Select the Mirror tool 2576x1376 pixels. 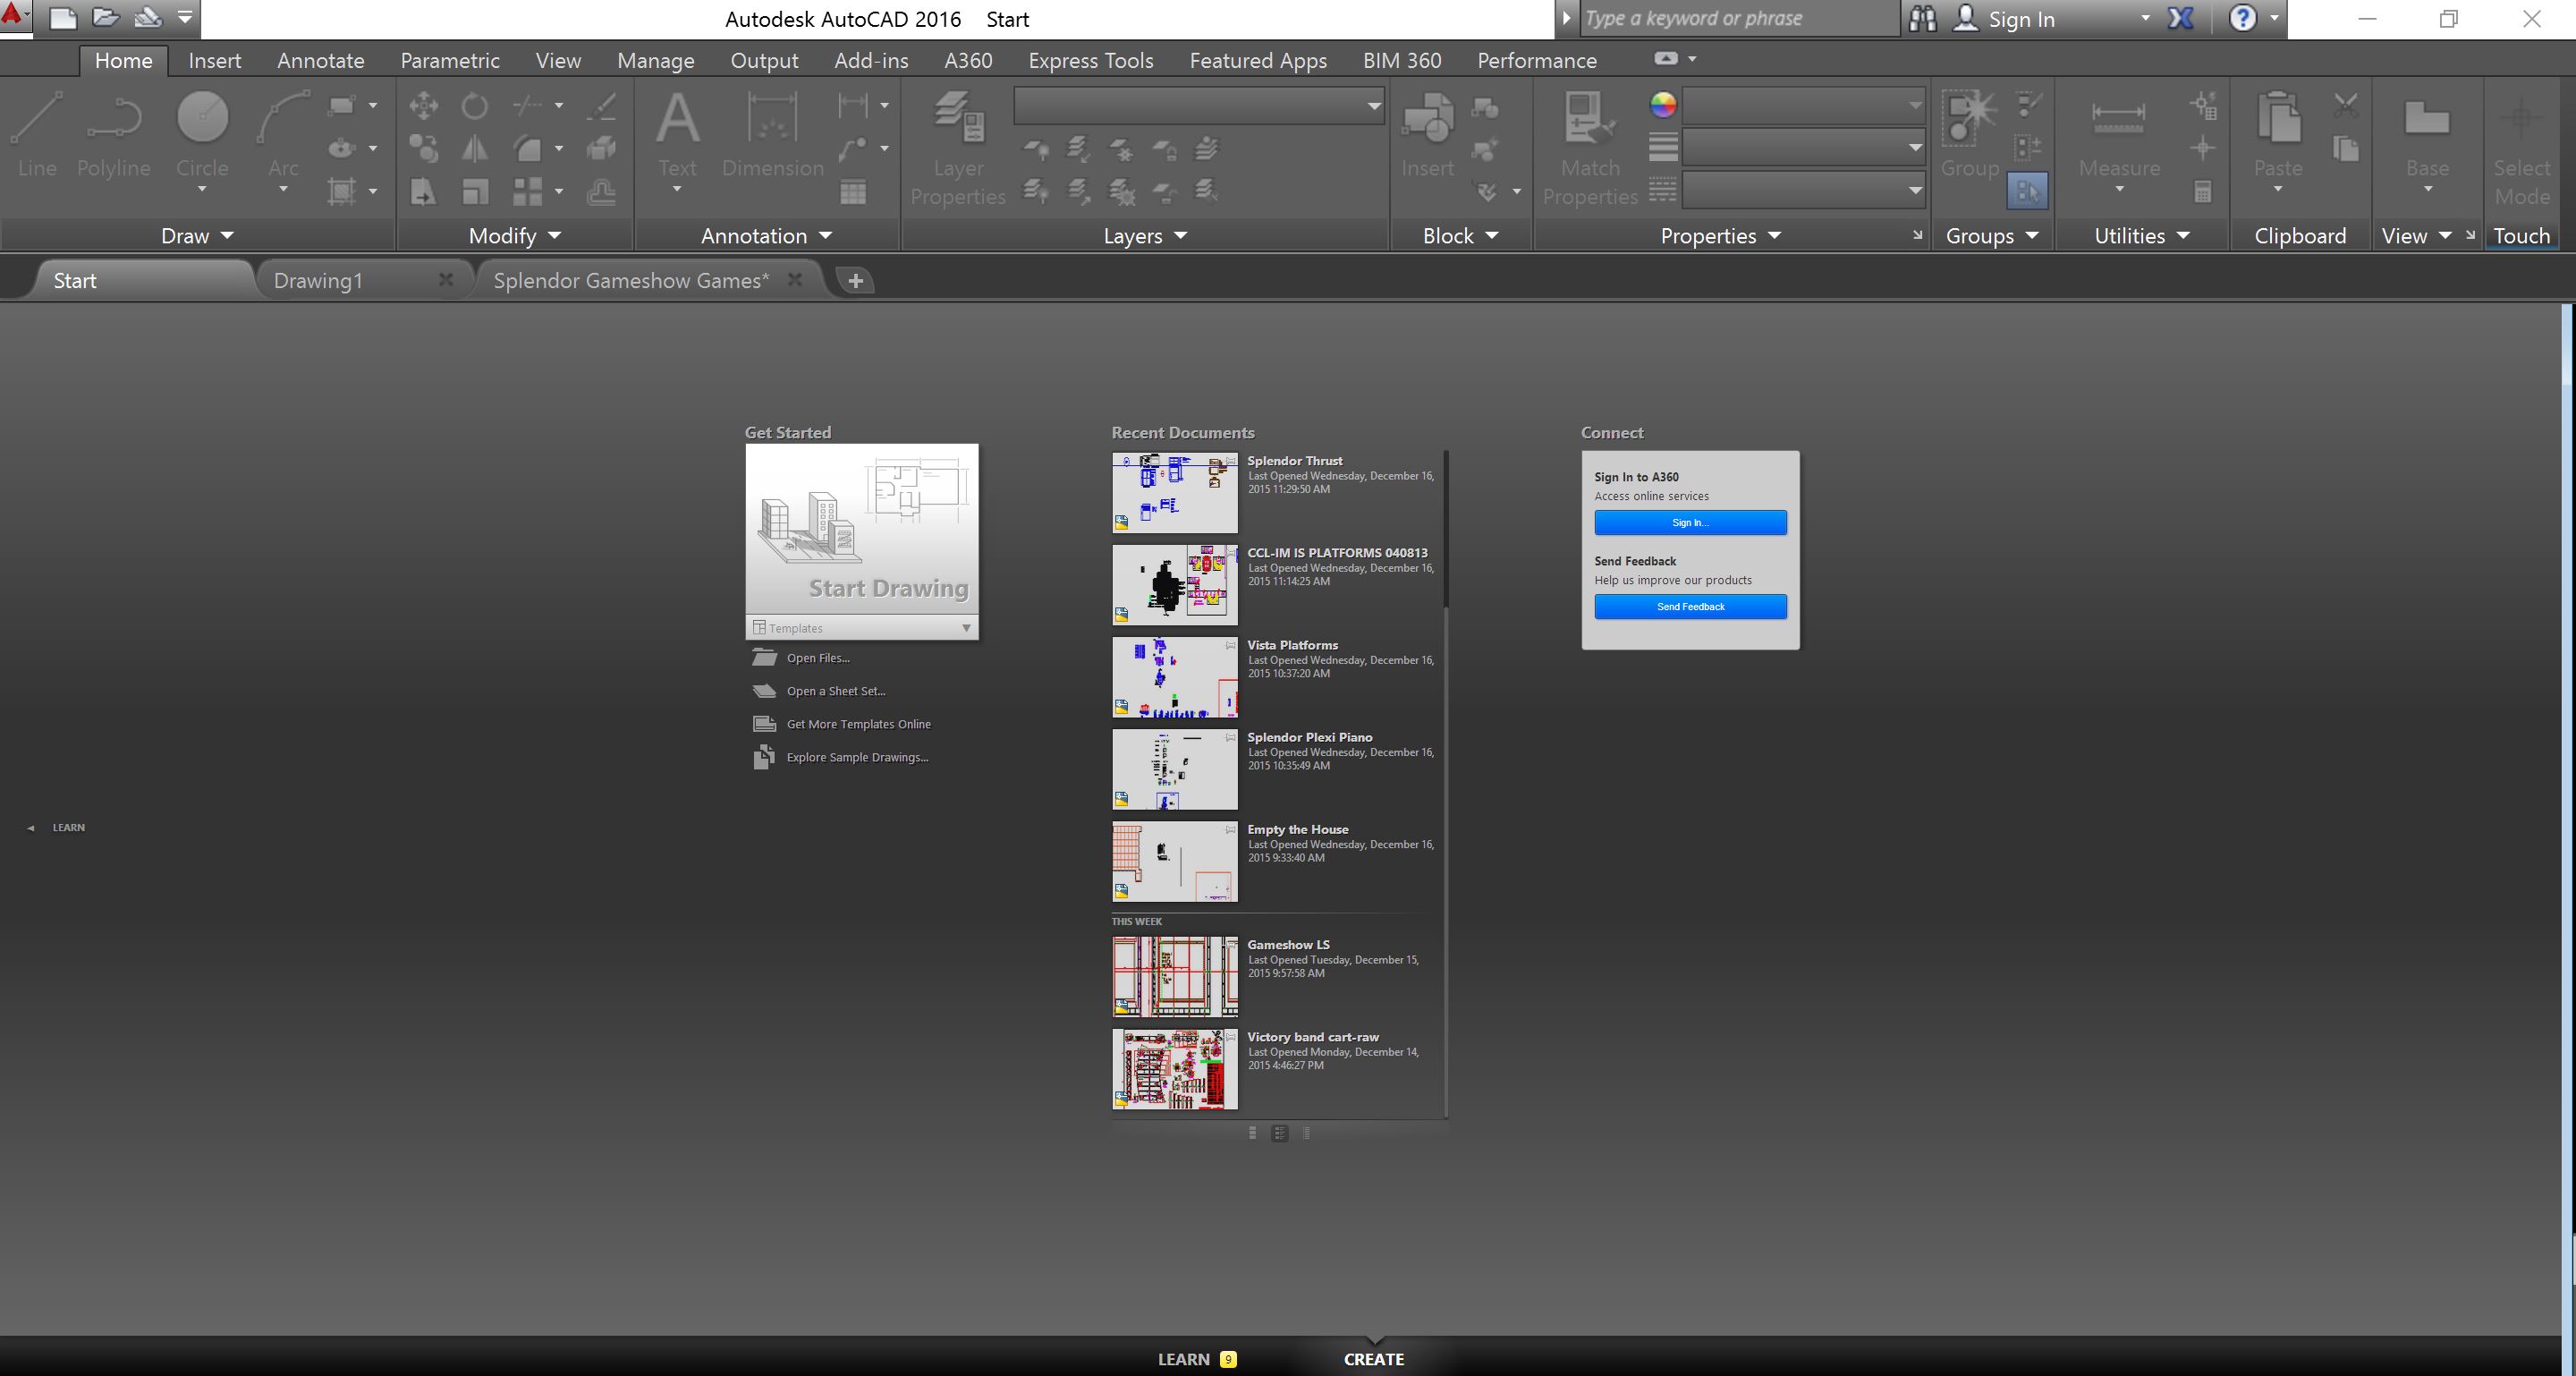click(475, 148)
